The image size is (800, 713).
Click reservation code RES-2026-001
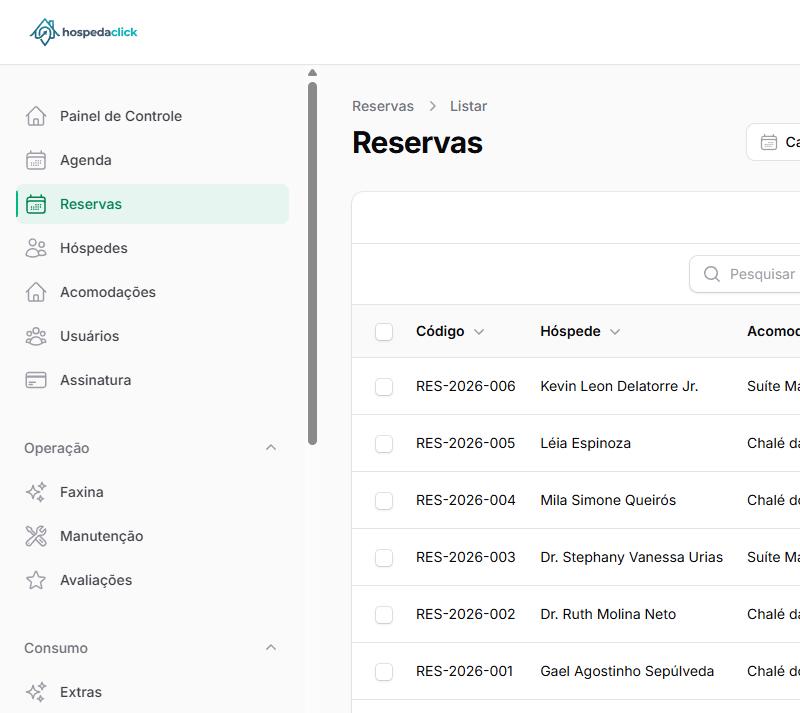click(x=464, y=671)
